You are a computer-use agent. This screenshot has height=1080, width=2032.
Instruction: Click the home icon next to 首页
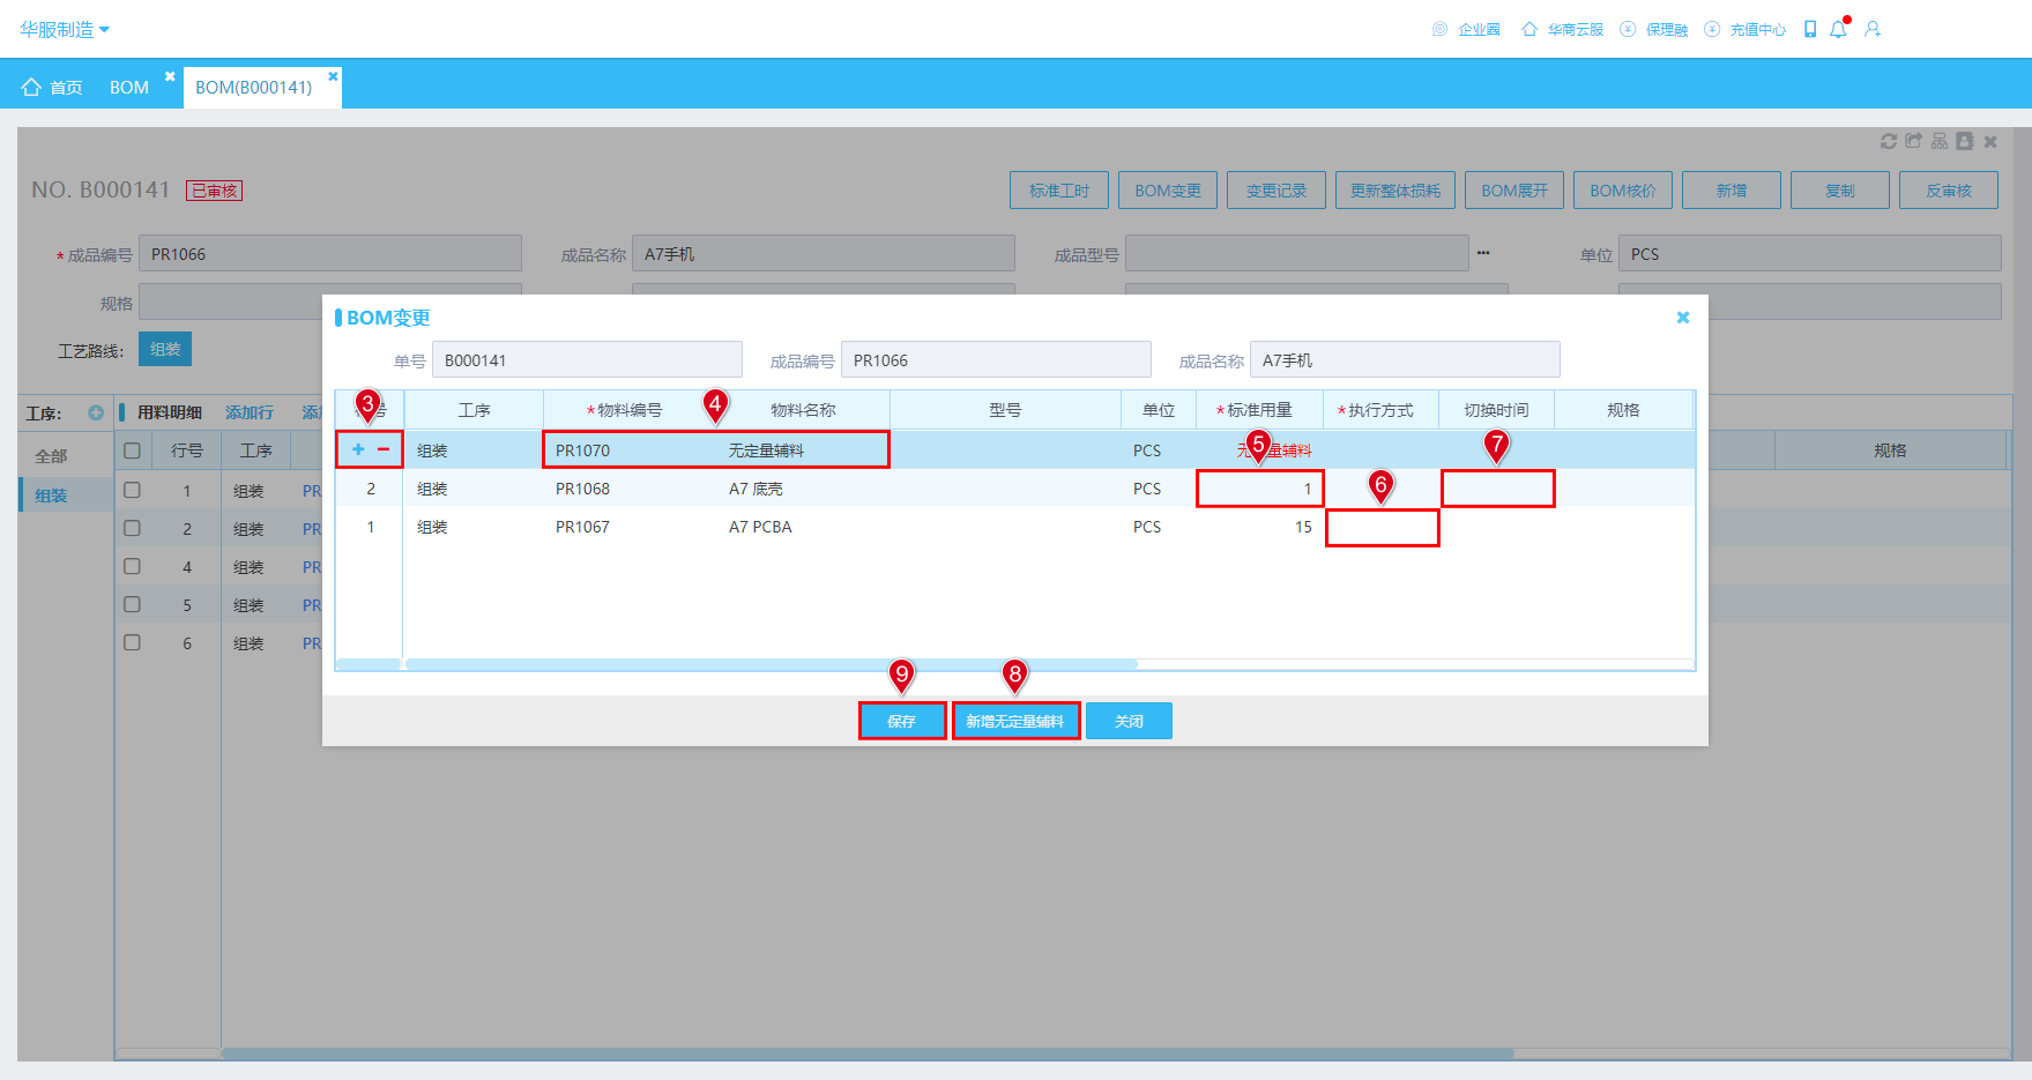31,87
